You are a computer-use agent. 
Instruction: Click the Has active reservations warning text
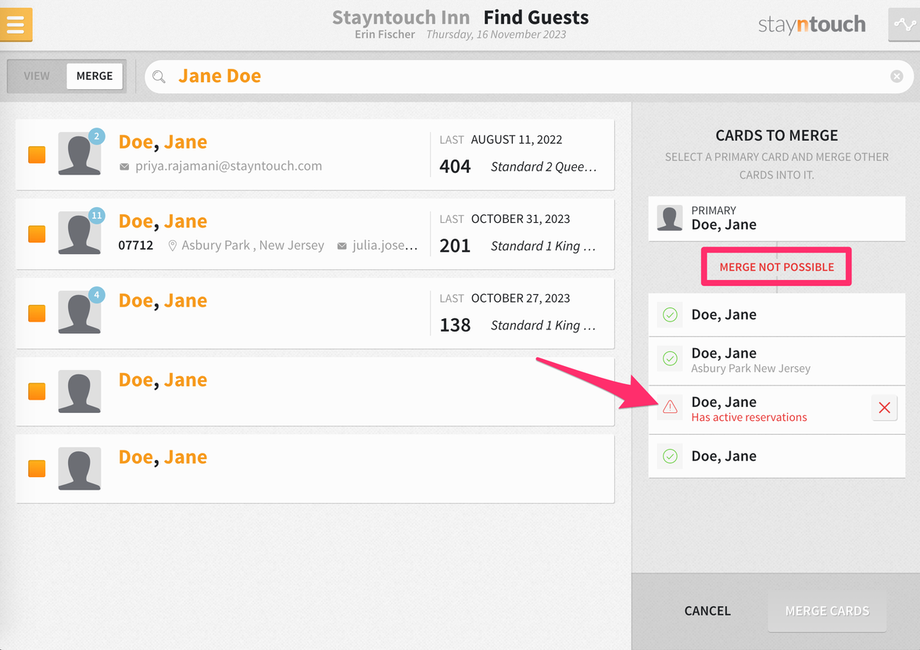click(x=749, y=418)
